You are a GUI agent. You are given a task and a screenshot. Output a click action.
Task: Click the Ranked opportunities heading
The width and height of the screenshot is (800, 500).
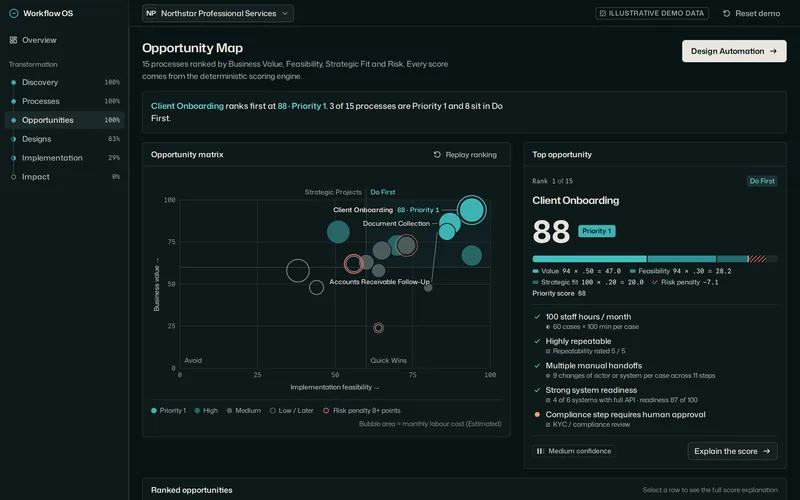(x=191, y=490)
